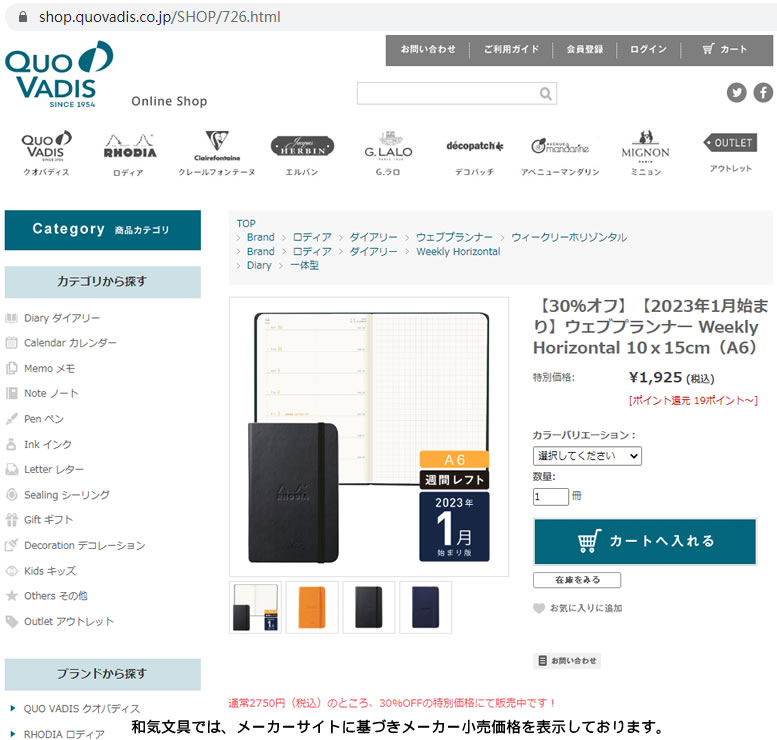This screenshot has width=777, height=740.
Task: Click the heart icon to add to favorites
Action: [x=539, y=608]
